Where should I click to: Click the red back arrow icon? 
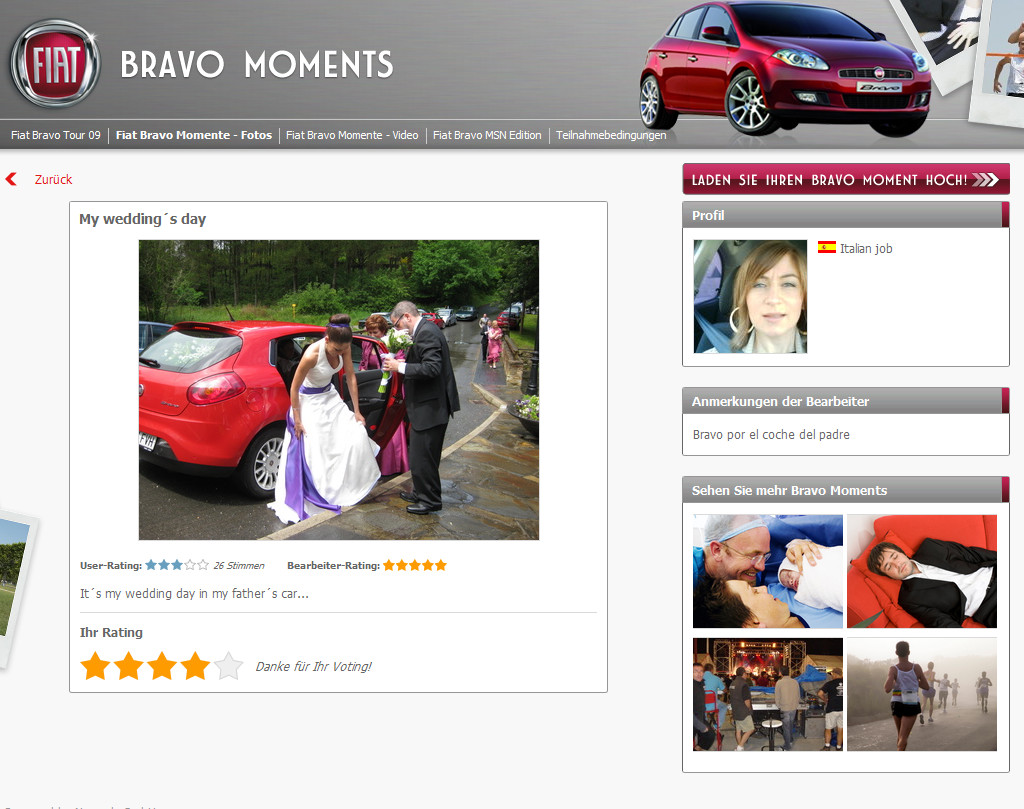pyautogui.click(x=11, y=179)
